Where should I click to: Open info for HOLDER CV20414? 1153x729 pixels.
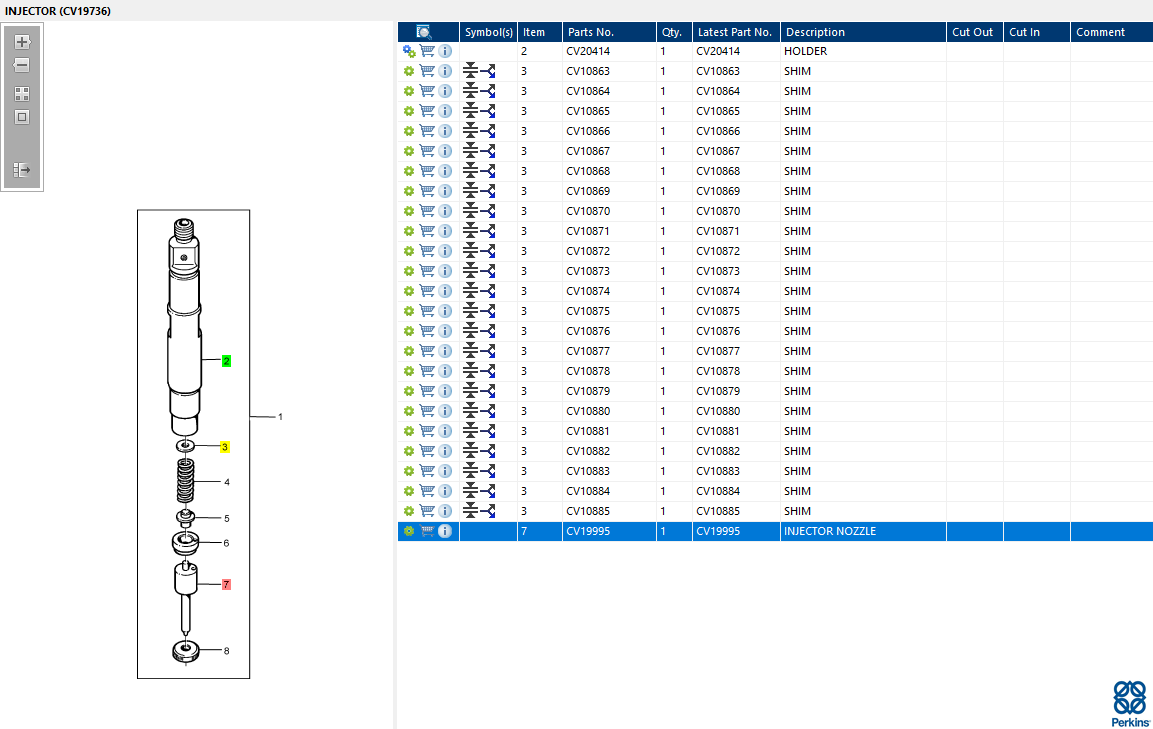click(445, 51)
